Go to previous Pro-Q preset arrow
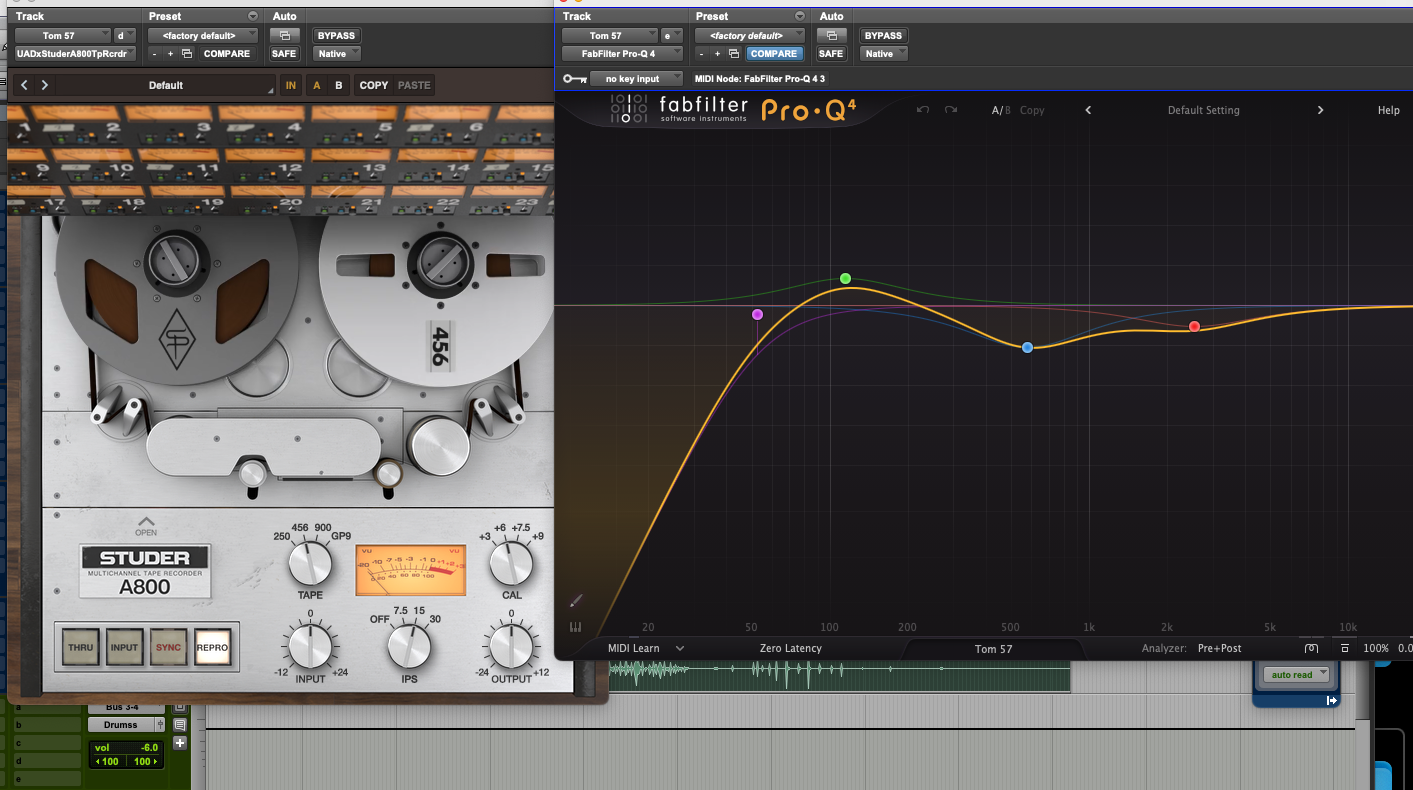Viewport: 1413px width, 790px height. click(x=1088, y=110)
